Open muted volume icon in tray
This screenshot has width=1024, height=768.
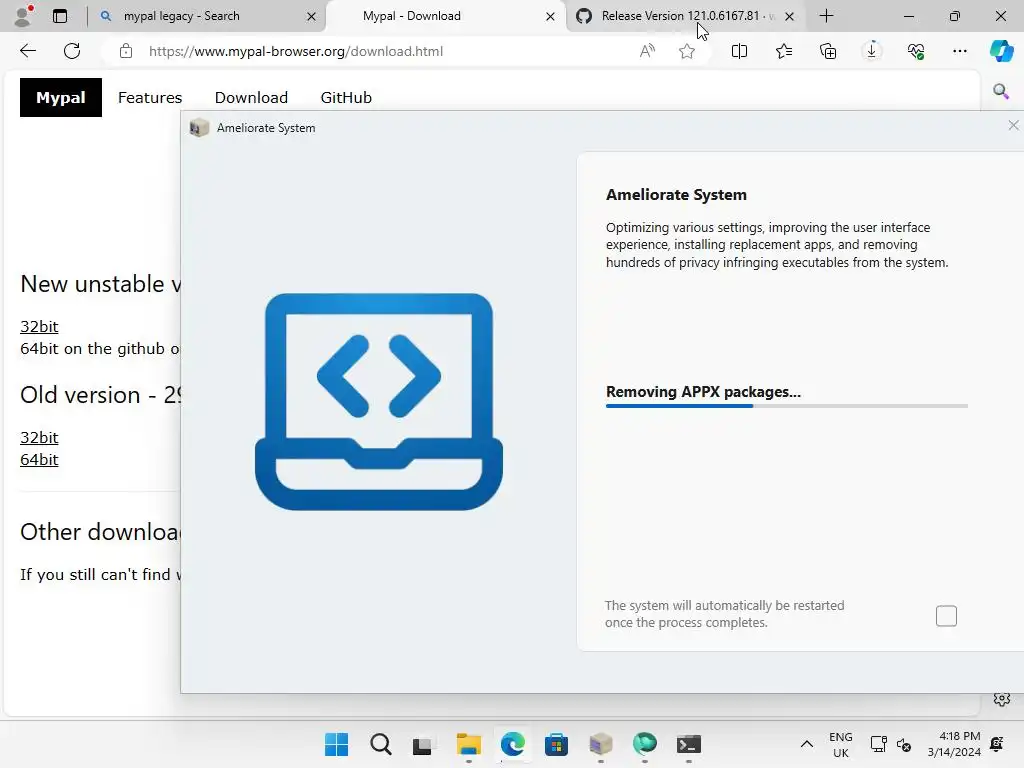(904, 744)
